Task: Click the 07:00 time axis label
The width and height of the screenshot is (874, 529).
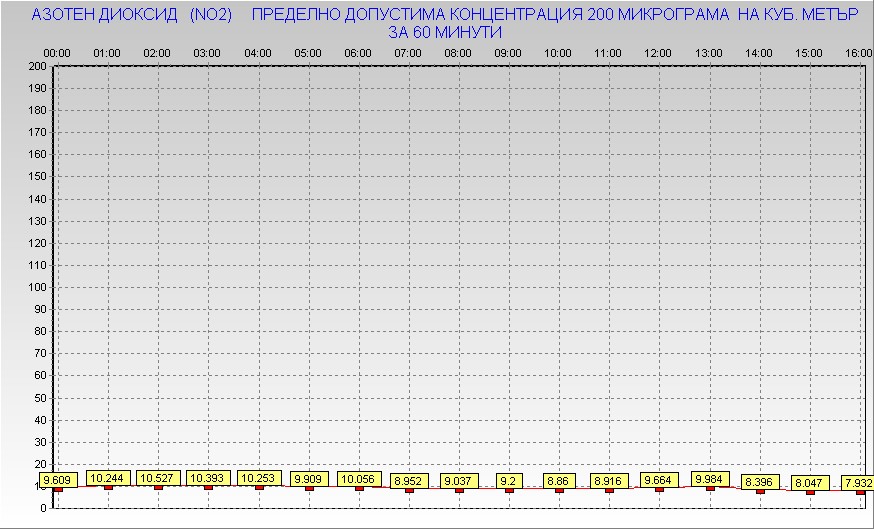Action: (x=408, y=52)
